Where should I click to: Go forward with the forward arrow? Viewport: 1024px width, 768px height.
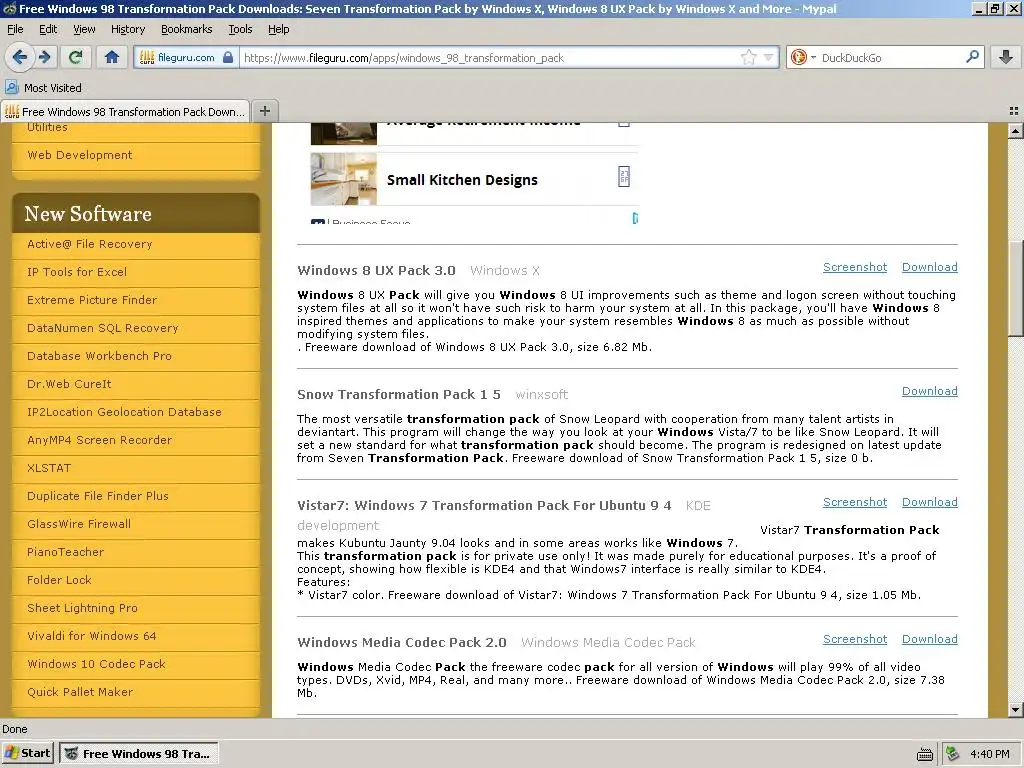(x=45, y=57)
